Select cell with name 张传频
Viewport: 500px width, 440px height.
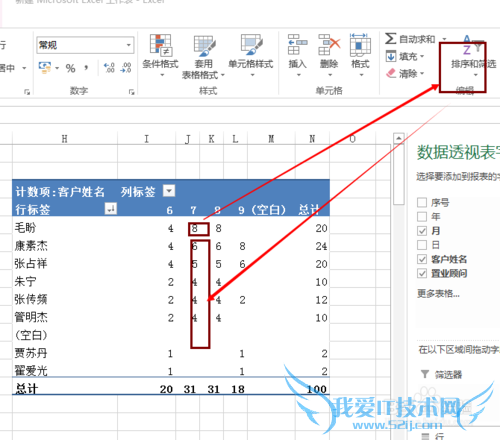point(65,300)
